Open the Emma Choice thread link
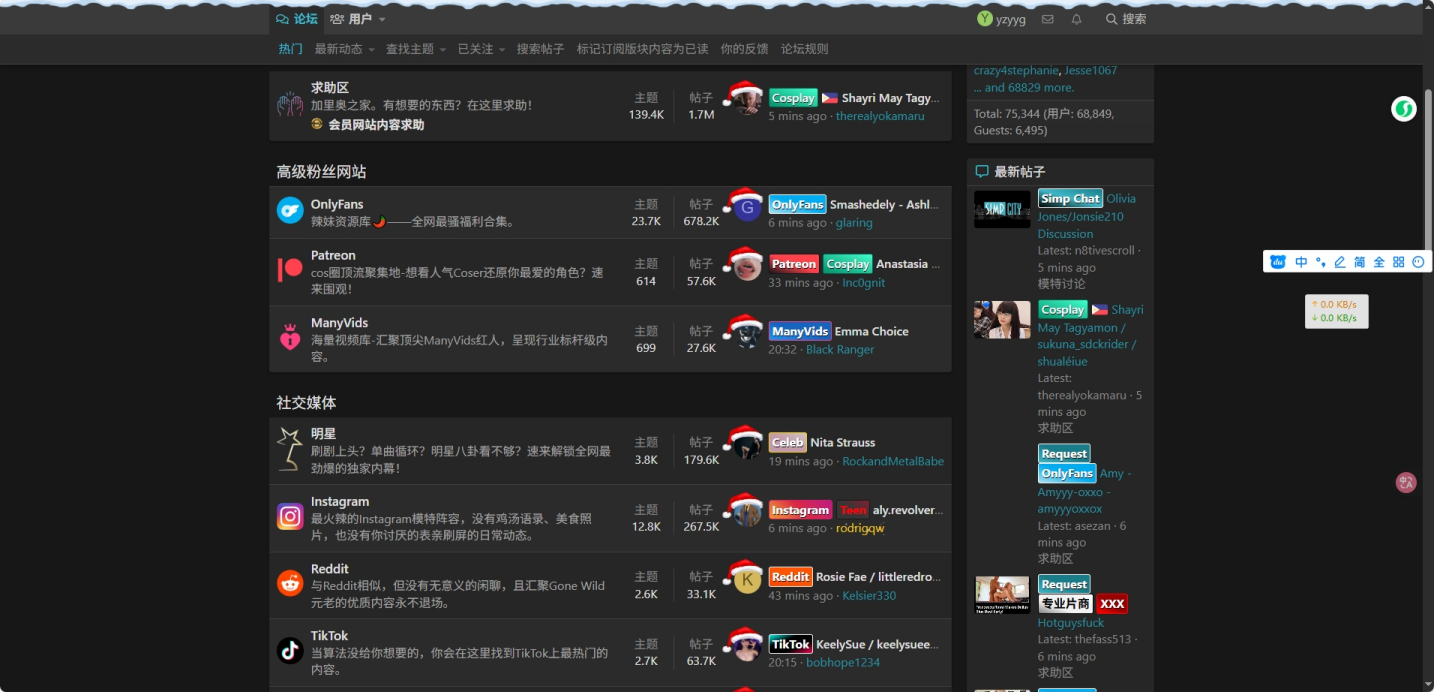Image resolution: width=1434 pixels, height=692 pixels. pyautogui.click(x=872, y=331)
